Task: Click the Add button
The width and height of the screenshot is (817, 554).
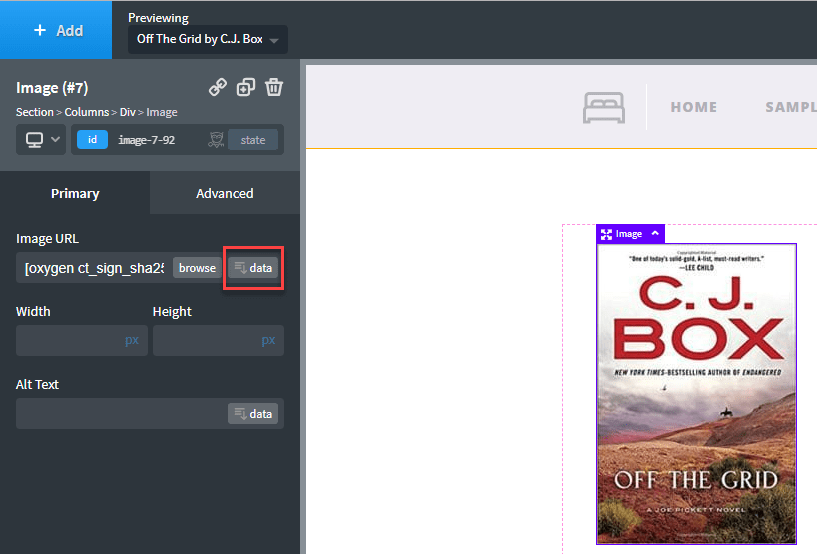Action: 57,30
